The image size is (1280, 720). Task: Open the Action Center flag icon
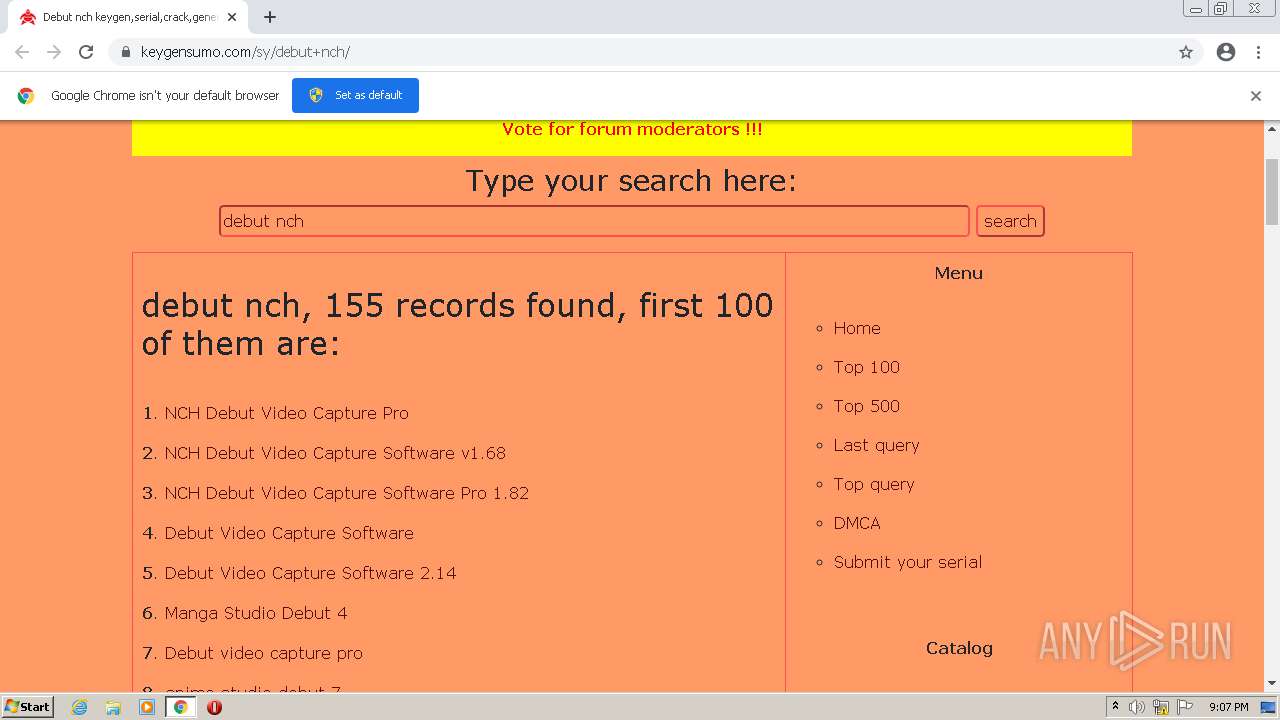click(1185, 707)
